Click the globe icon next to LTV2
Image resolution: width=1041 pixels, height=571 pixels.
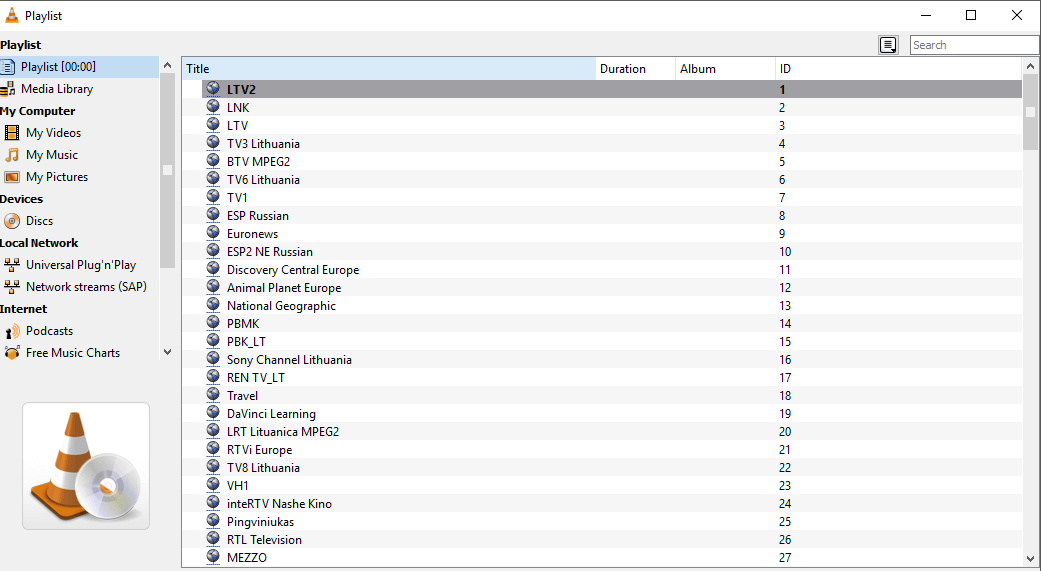pos(213,88)
